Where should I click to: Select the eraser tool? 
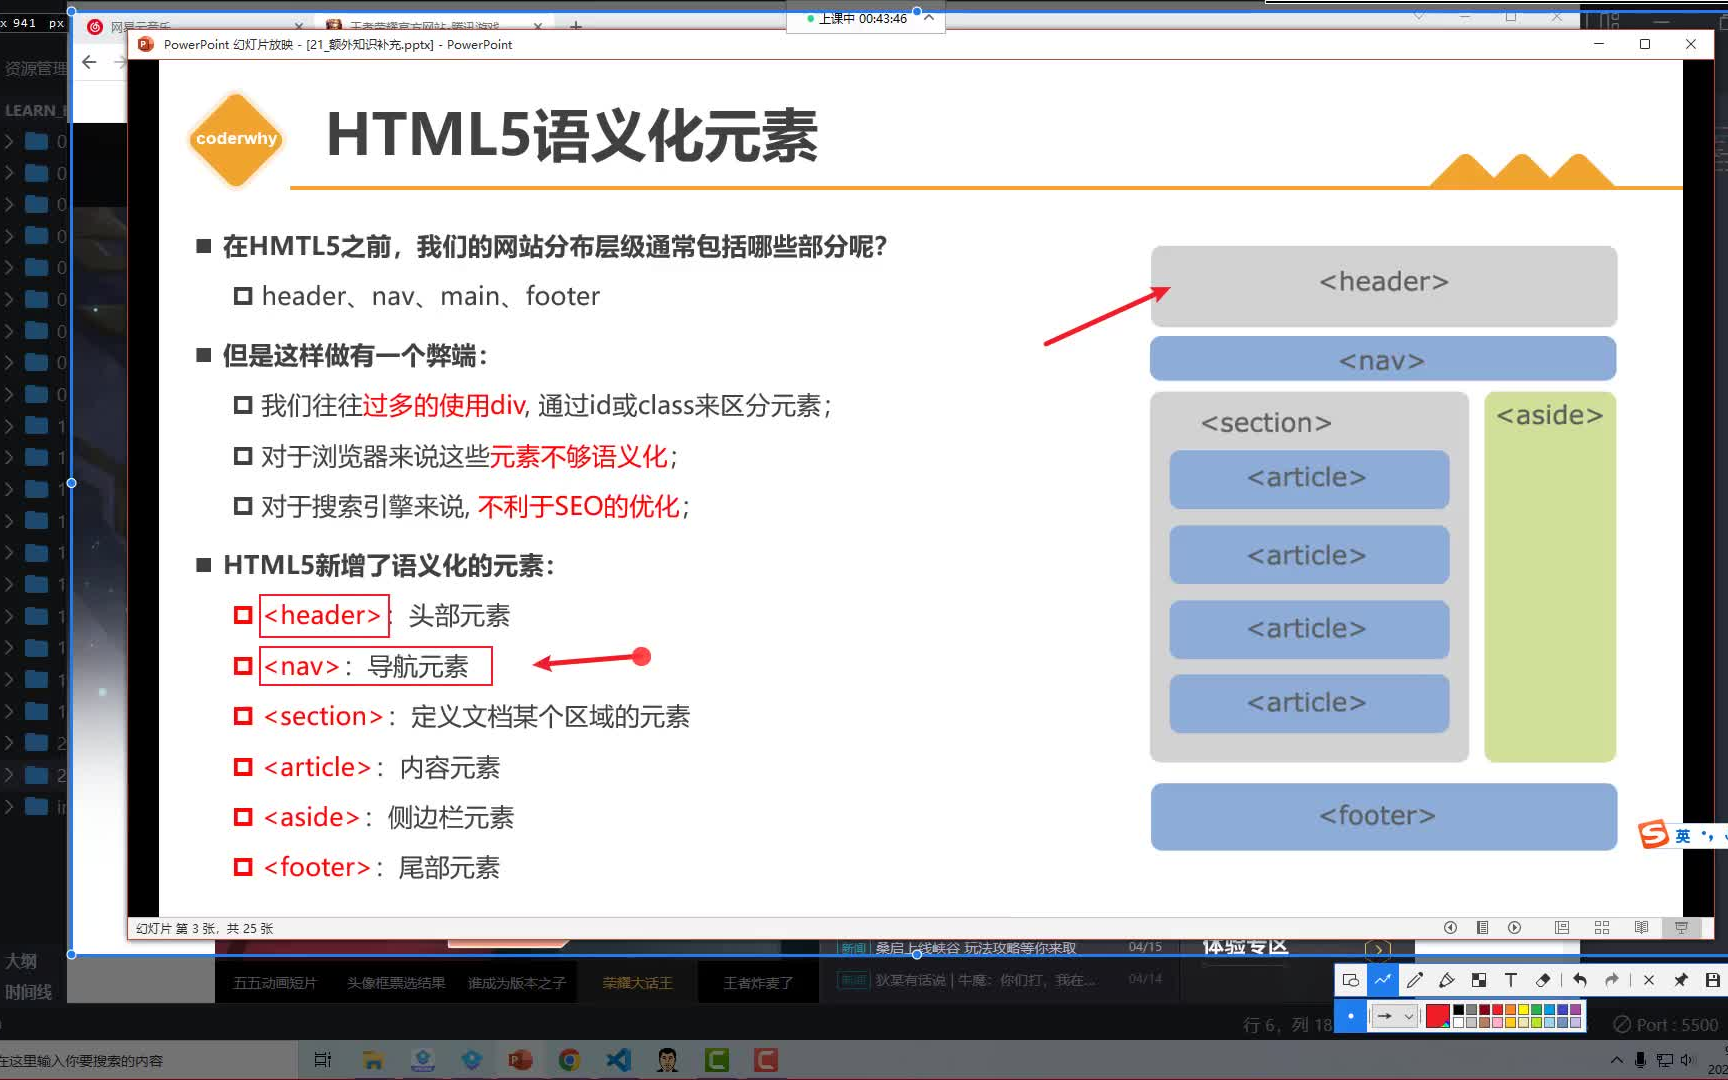click(1542, 980)
